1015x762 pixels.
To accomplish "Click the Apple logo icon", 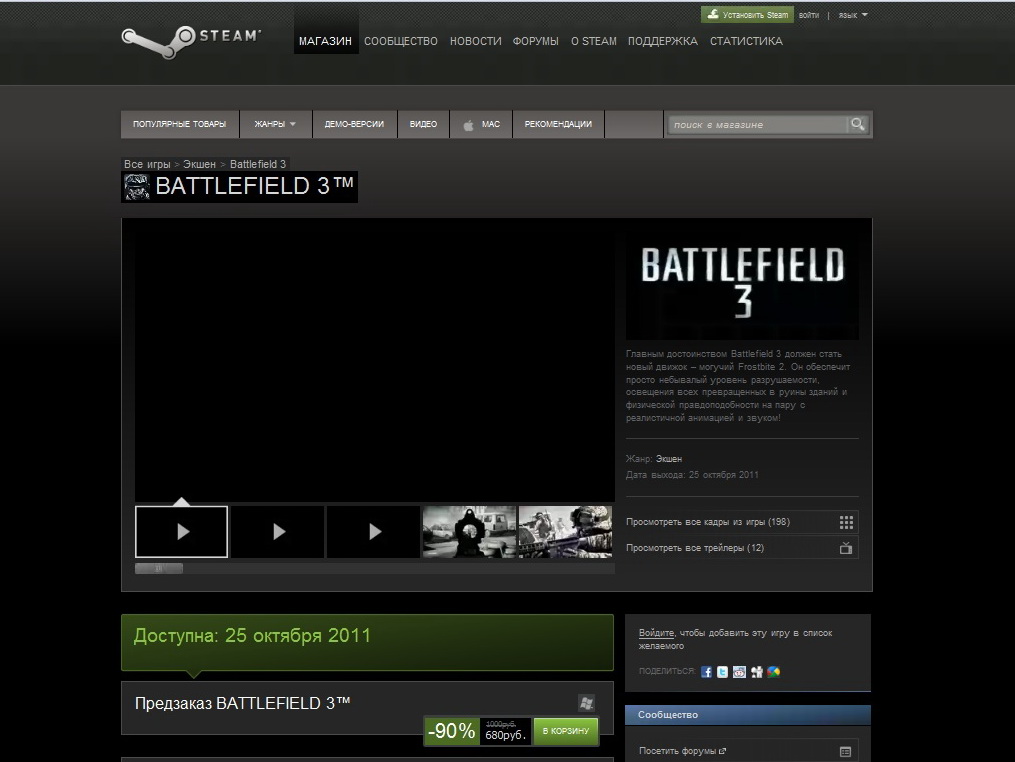I will [468, 125].
